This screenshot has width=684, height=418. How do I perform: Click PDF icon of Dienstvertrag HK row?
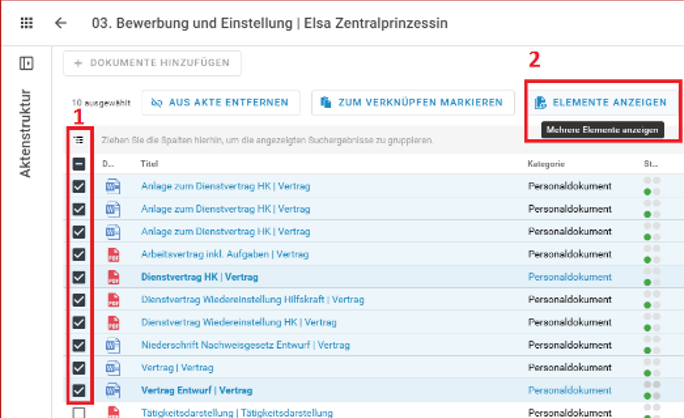click(113, 278)
